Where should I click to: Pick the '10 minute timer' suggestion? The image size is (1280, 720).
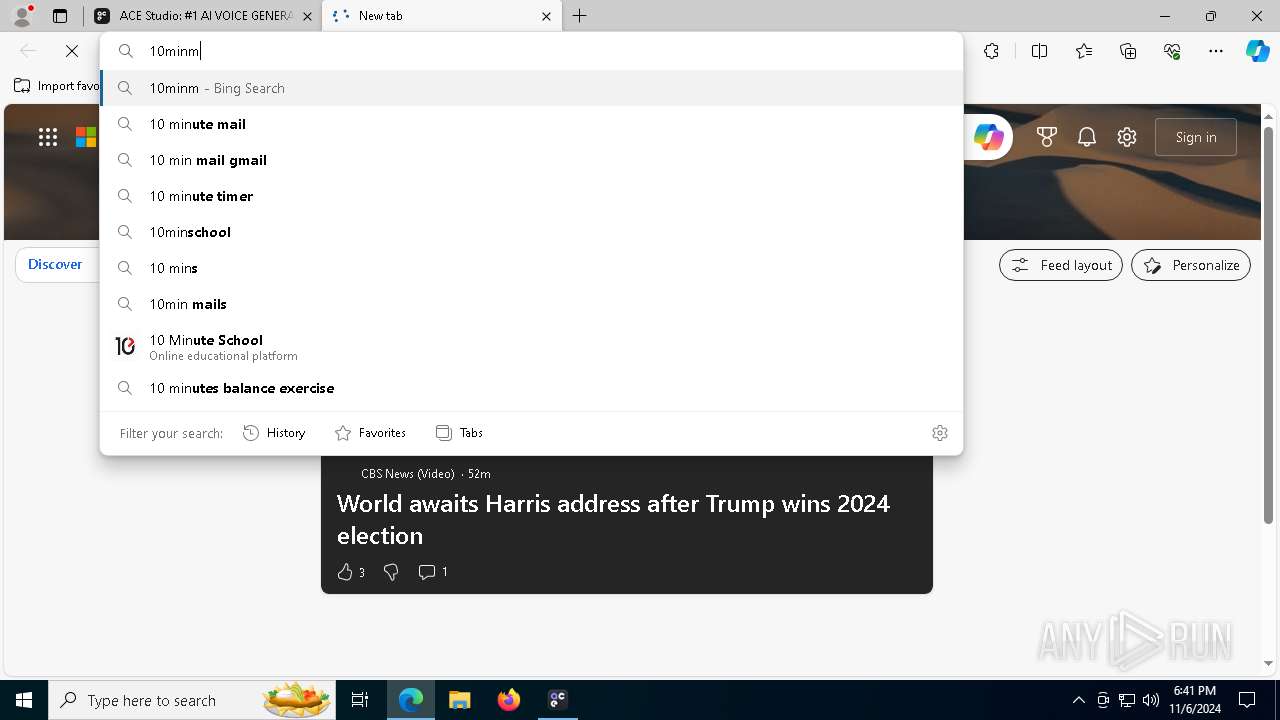click(x=532, y=196)
